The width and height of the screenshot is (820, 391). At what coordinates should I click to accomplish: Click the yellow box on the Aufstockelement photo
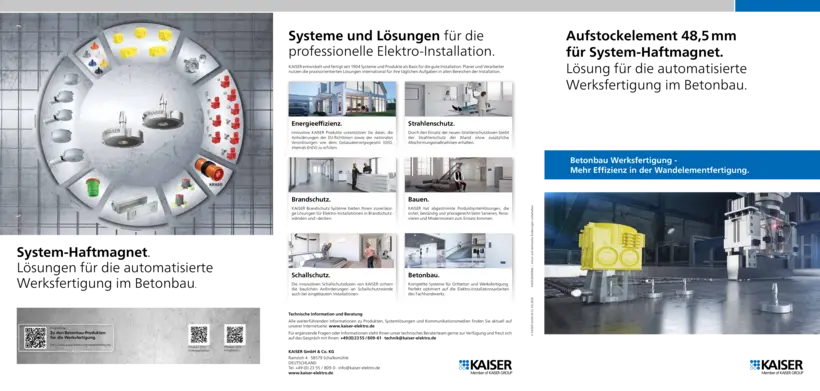[x=612, y=248]
